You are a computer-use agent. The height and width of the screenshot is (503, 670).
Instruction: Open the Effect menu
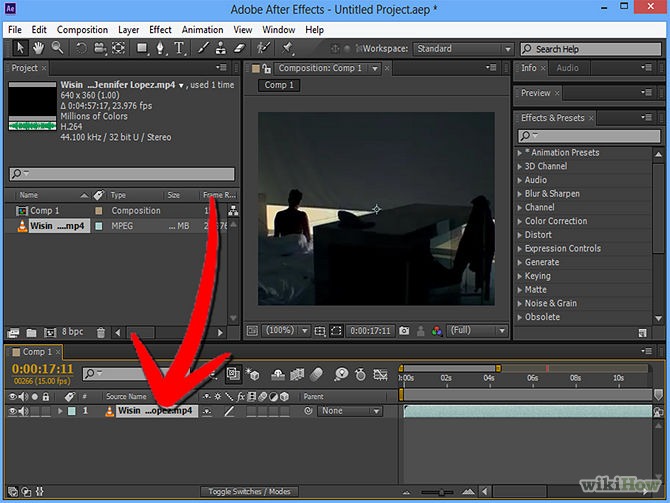coord(160,30)
